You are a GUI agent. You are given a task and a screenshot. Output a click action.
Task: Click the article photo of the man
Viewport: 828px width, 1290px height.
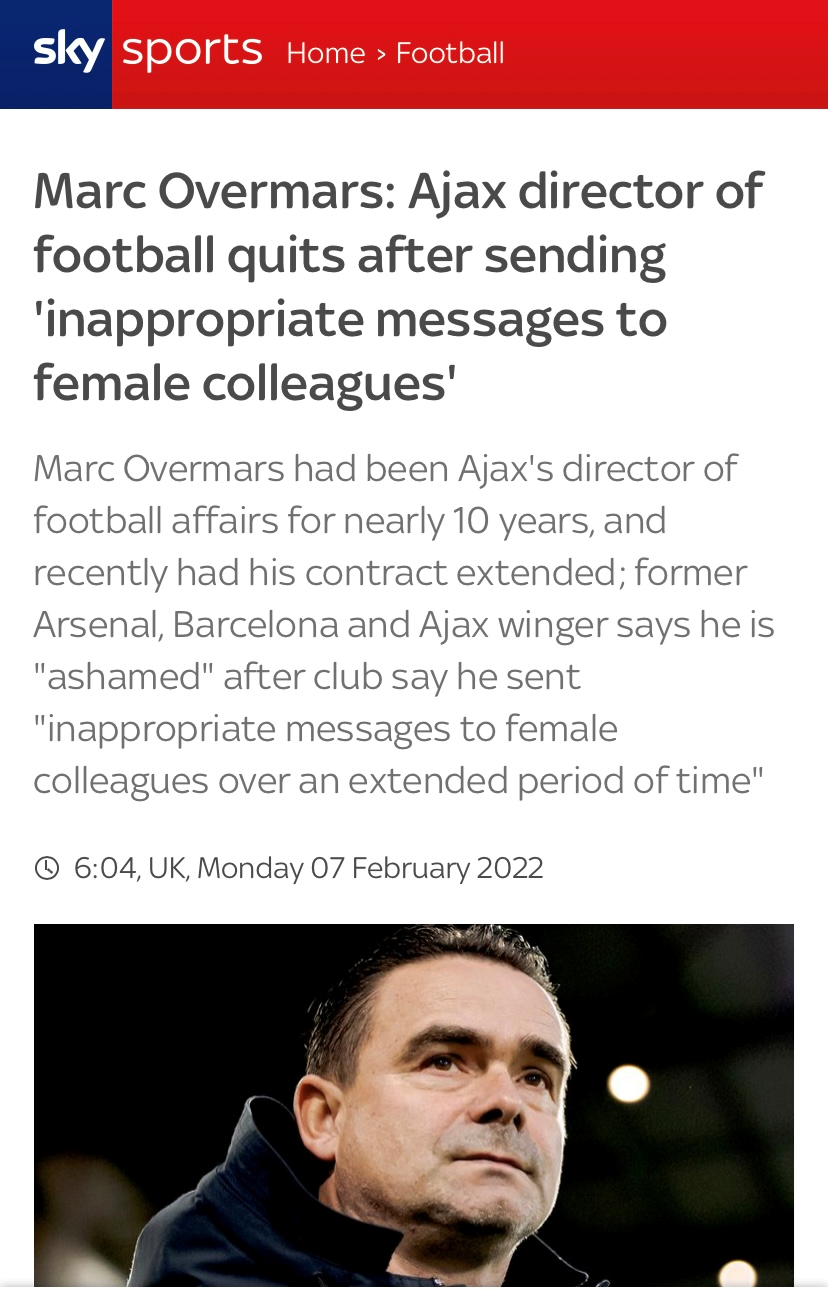414,1104
